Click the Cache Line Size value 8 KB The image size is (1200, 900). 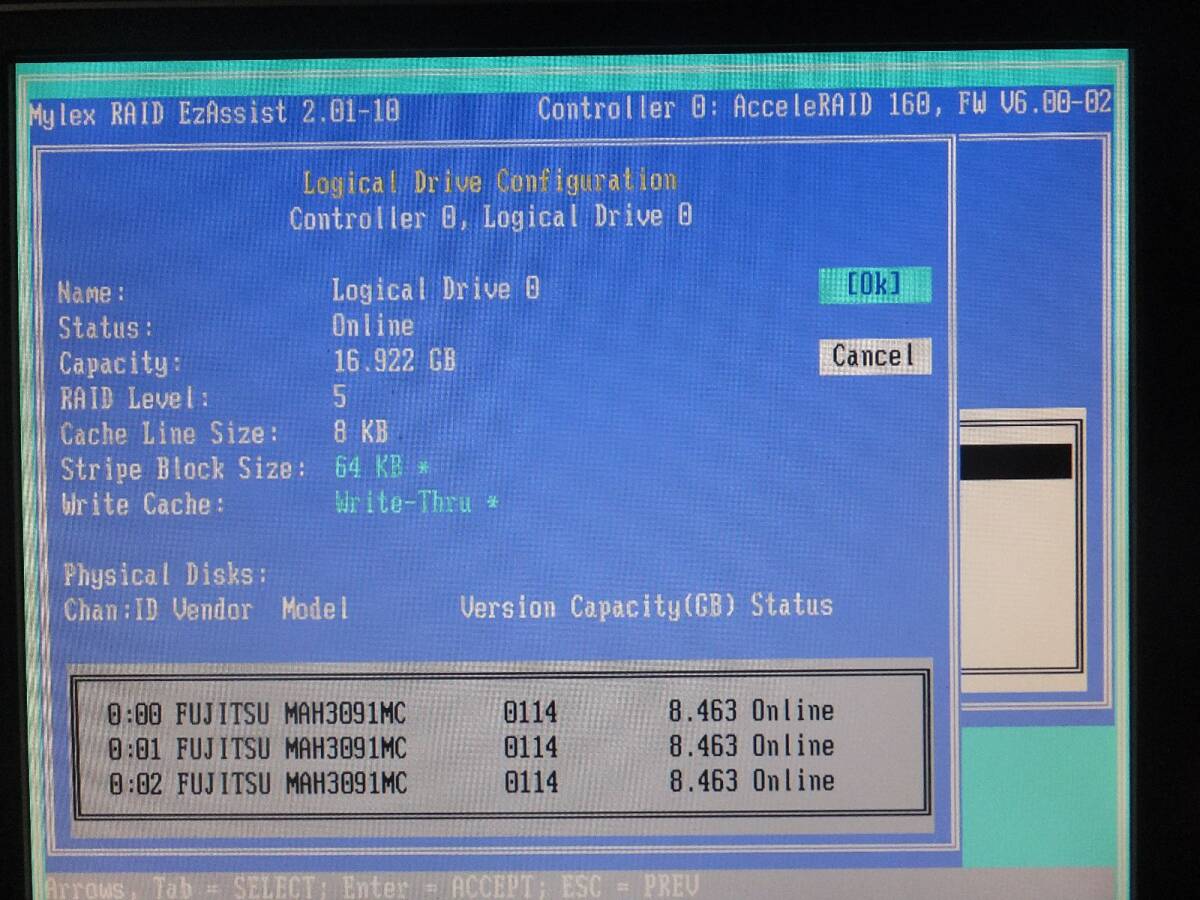coord(360,433)
